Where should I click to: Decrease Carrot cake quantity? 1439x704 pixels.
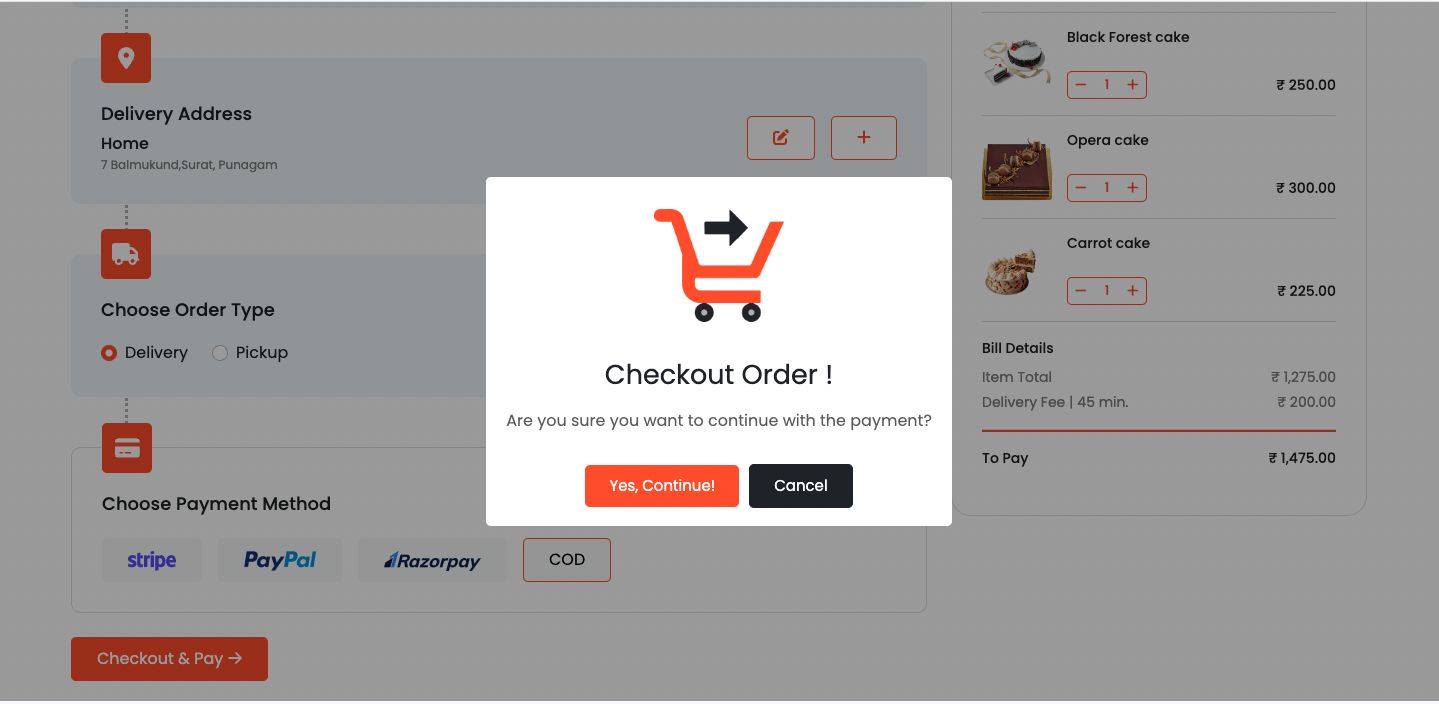[x=1080, y=291]
